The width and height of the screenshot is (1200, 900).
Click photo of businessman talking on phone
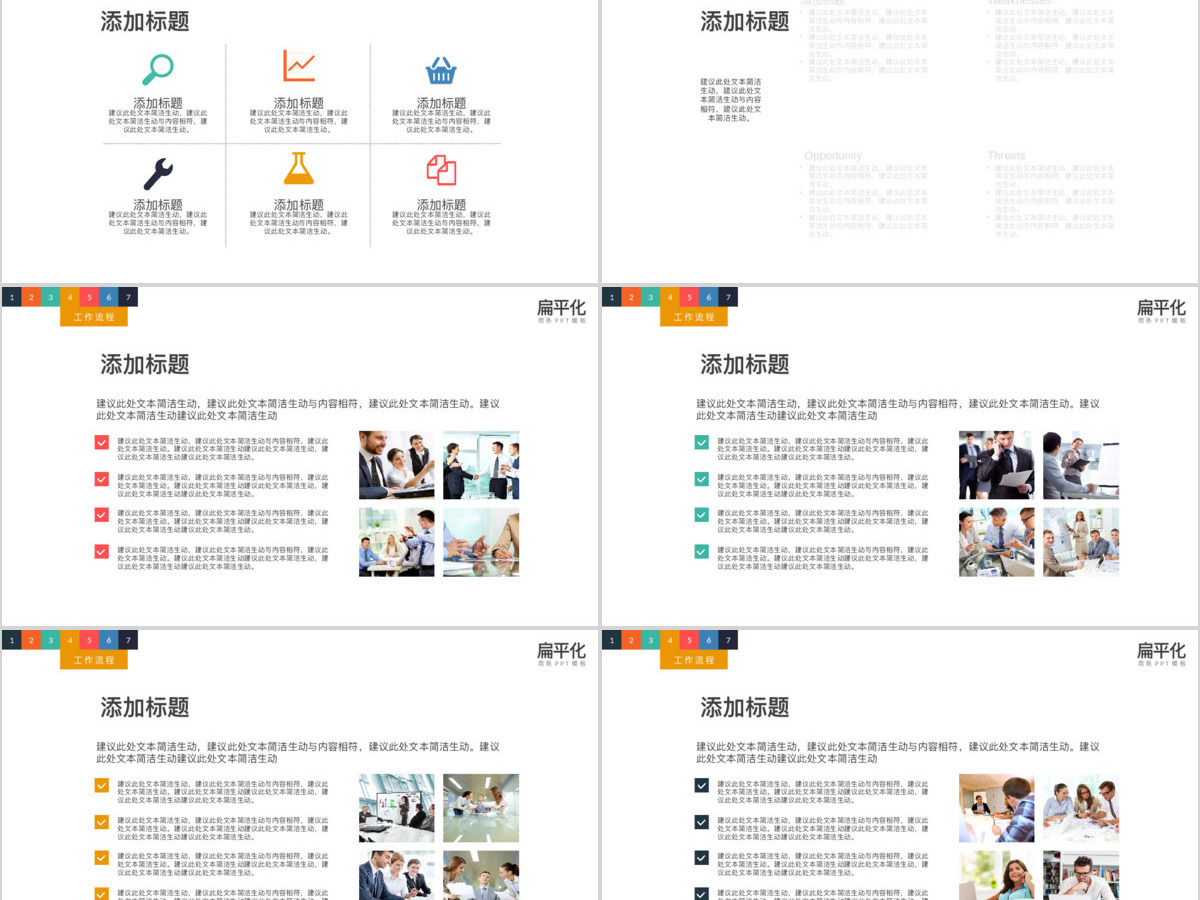(x=997, y=465)
